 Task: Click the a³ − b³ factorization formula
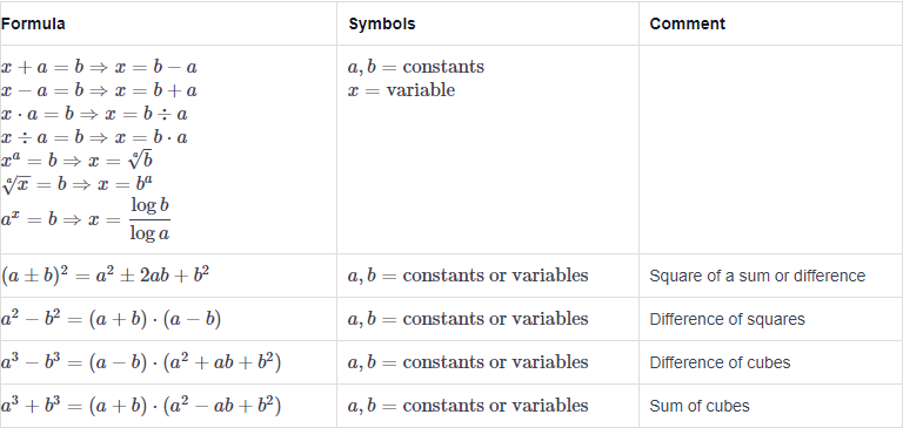pos(141,362)
